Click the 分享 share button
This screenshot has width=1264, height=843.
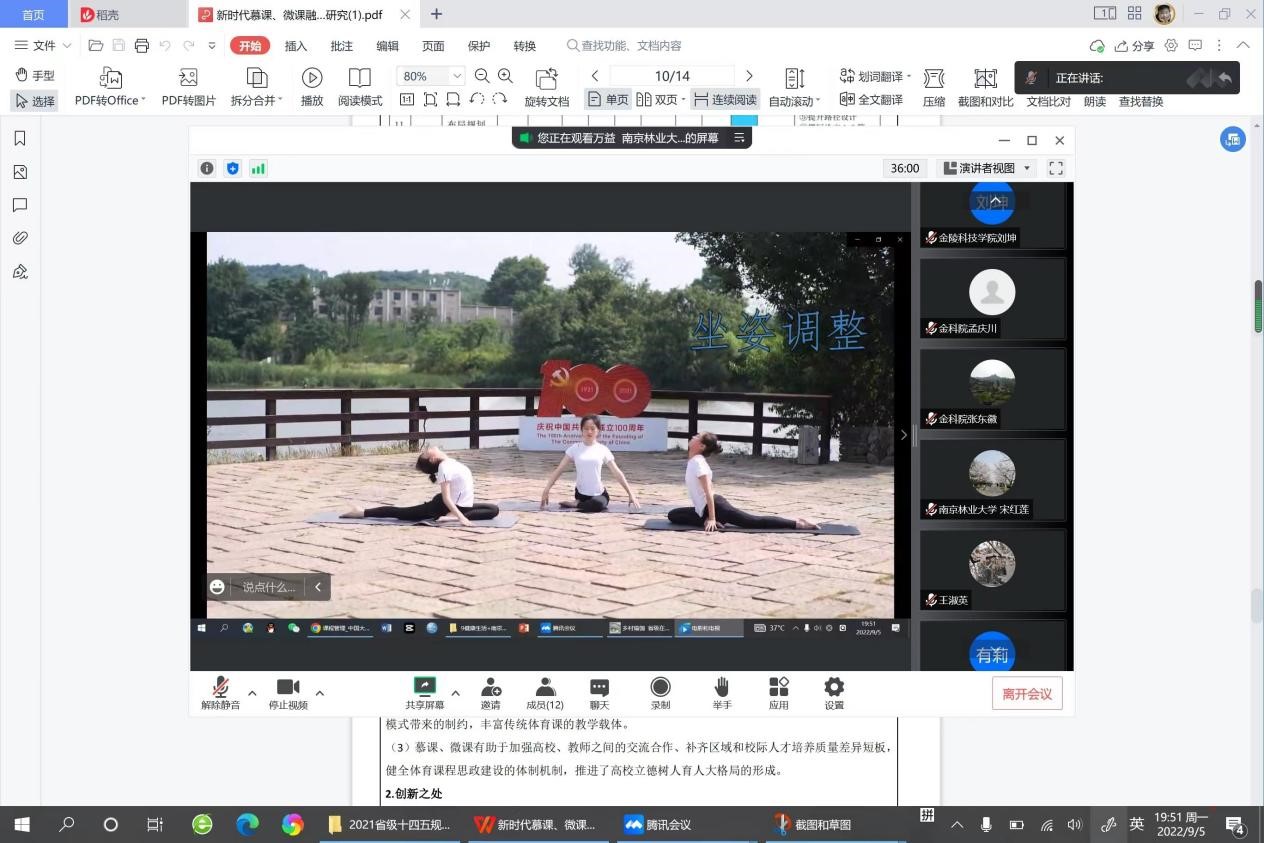point(1134,46)
